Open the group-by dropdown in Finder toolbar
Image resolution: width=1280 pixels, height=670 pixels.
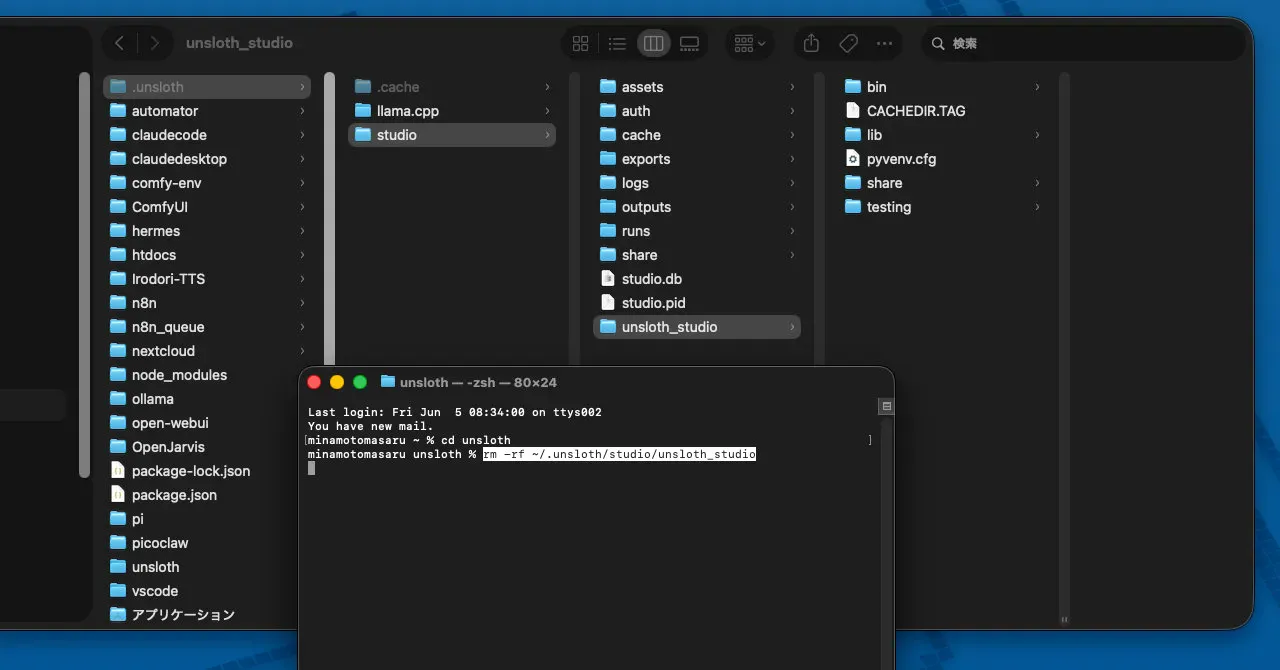(749, 43)
